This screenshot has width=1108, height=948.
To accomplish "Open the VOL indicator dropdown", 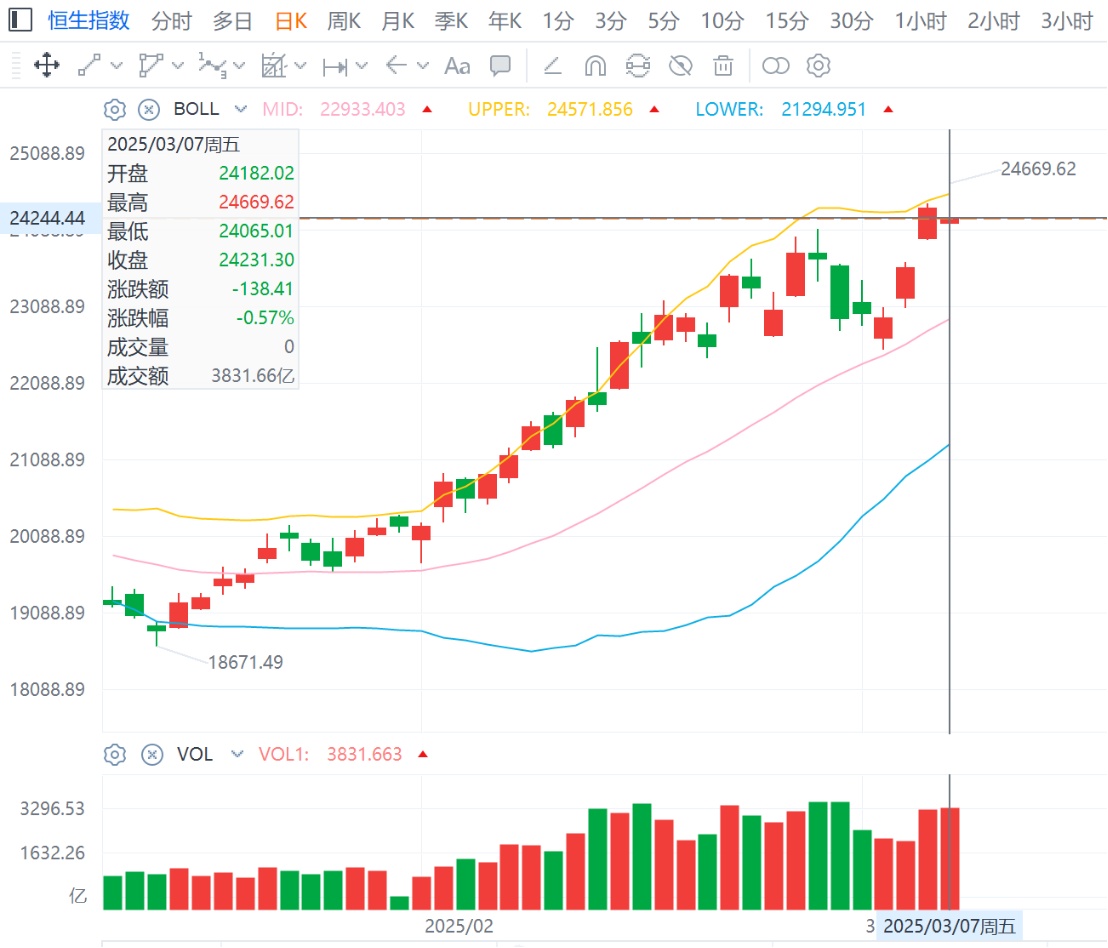I will 237,754.
